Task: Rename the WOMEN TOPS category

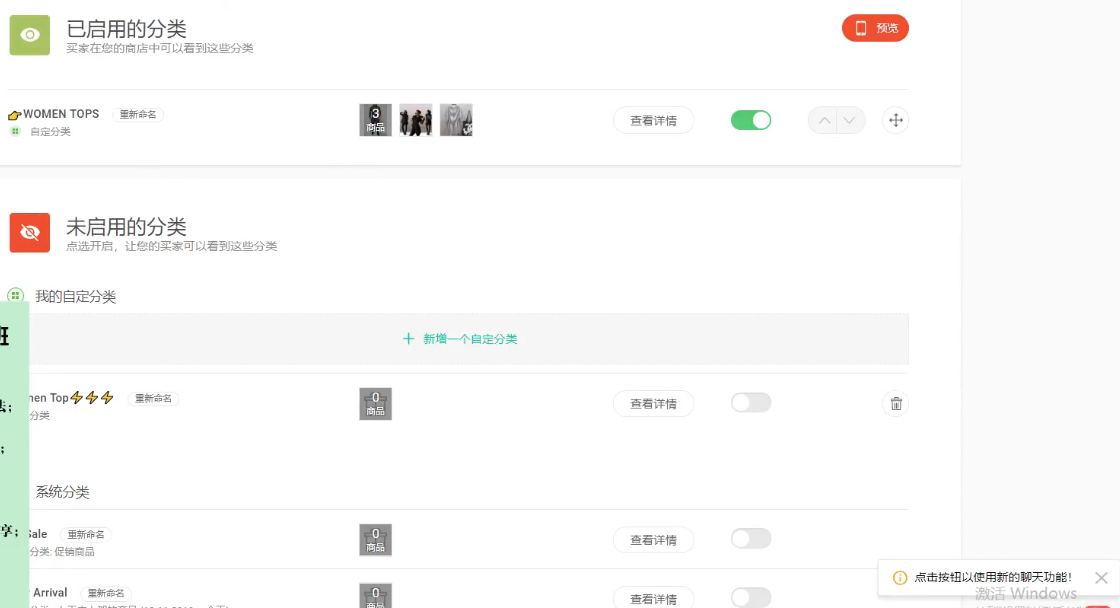Action: (x=138, y=115)
